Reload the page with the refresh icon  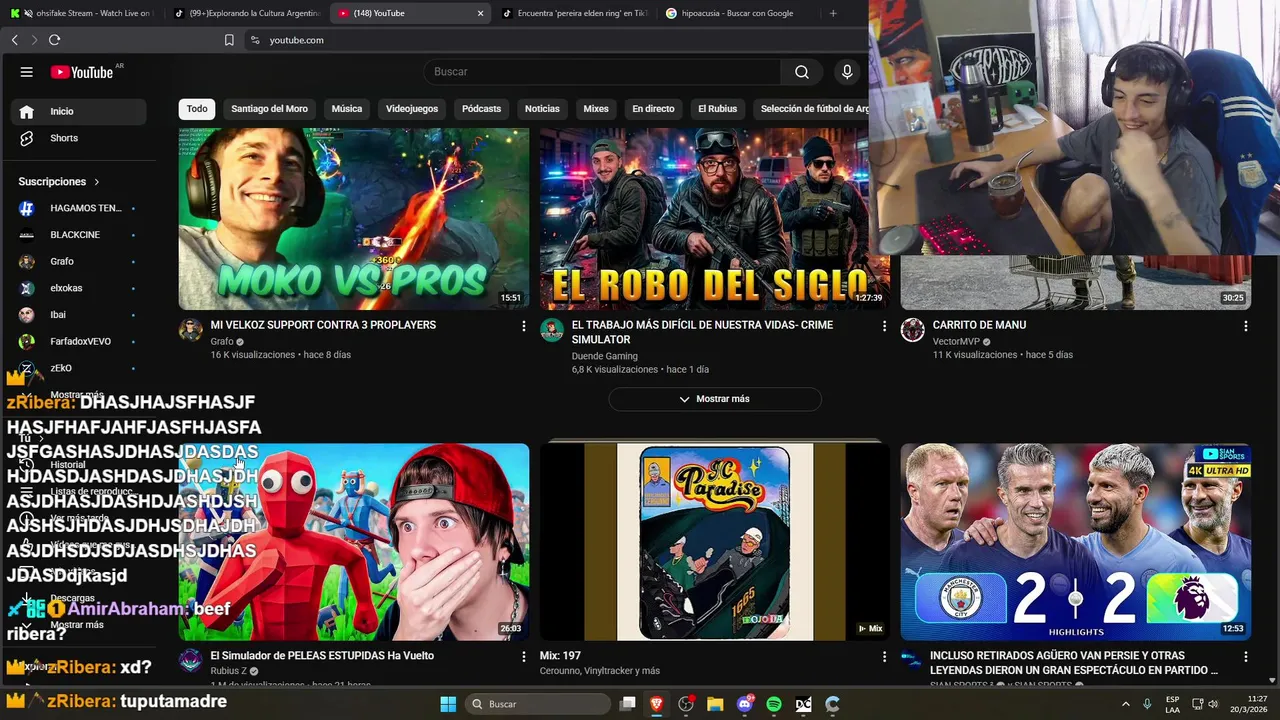tap(54, 40)
